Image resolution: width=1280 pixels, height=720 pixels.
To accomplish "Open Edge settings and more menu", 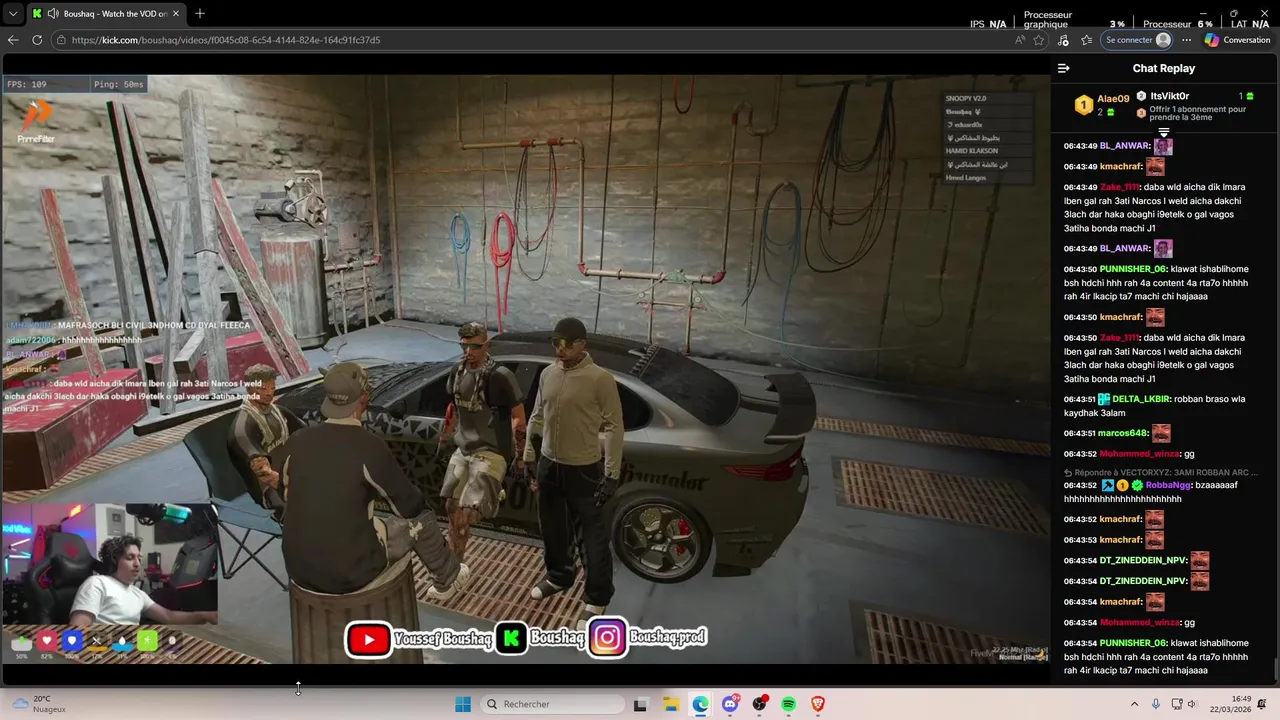I will click(1186, 40).
